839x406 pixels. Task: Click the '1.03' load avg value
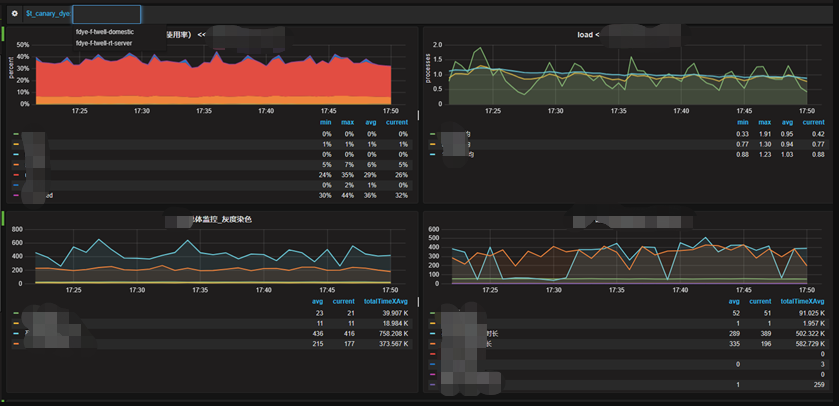click(787, 155)
